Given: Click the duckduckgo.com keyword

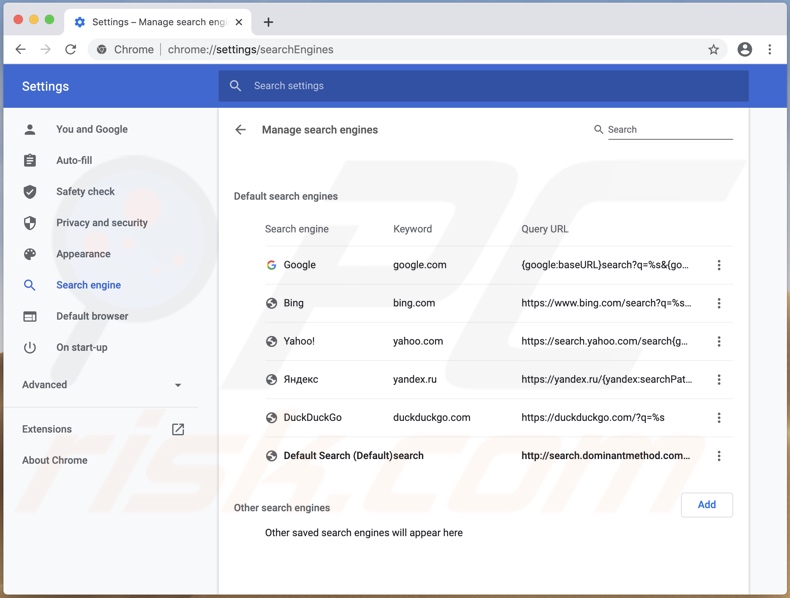Looking at the screenshot, I should tap(432, 418).
